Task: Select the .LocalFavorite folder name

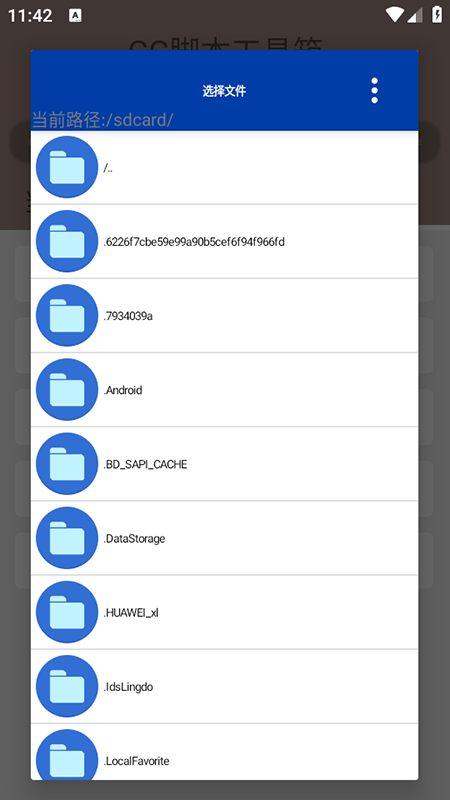Action: coord(136,761)
